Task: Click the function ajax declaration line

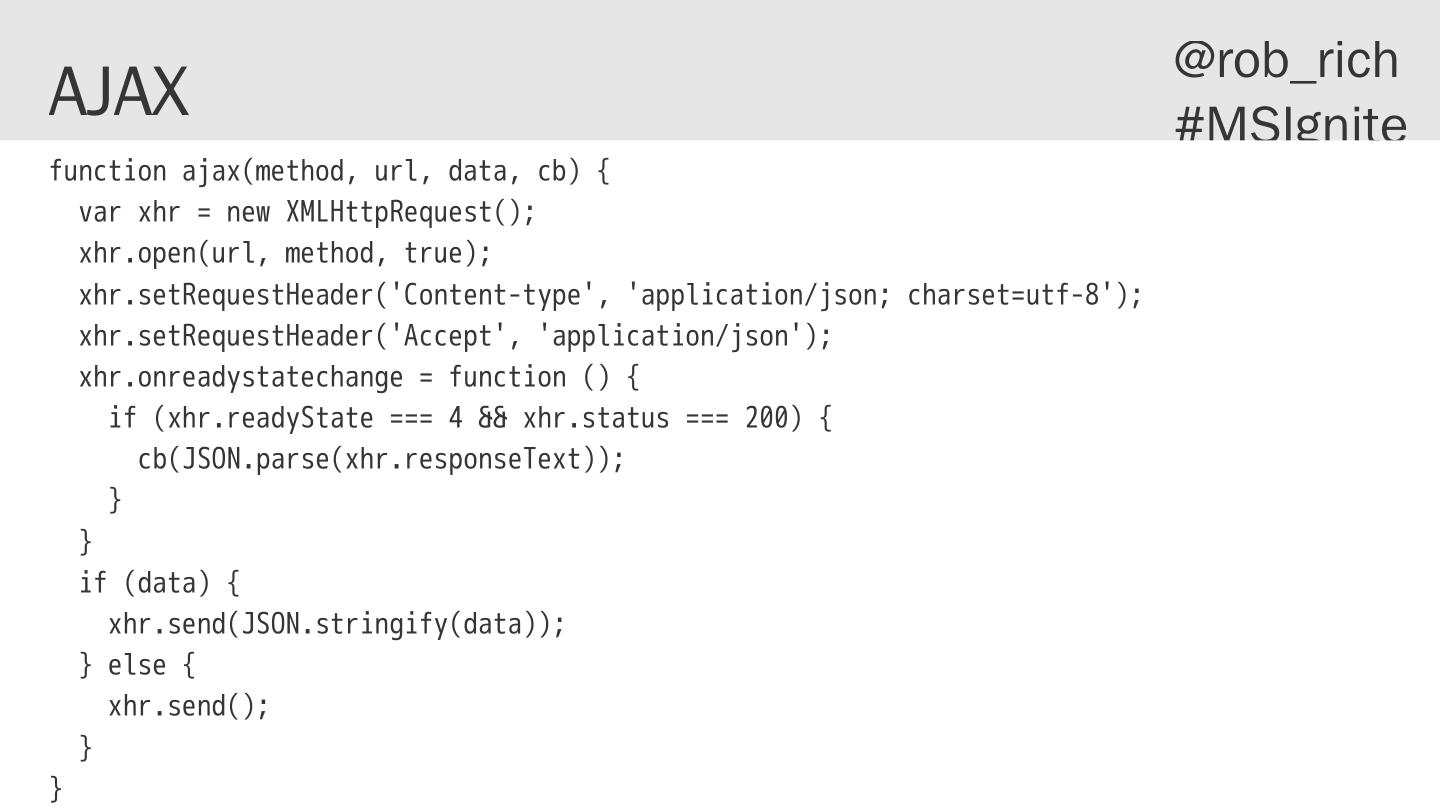Action: pos(329,172)
